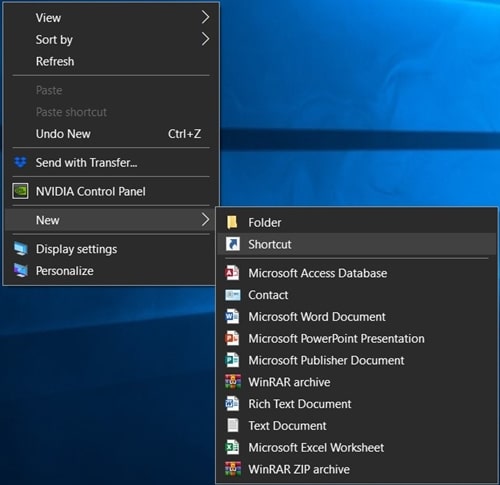500x485 pixels.
Task: Click the NVIDIA Control Panel icon
Action: (x=20, y=191)
